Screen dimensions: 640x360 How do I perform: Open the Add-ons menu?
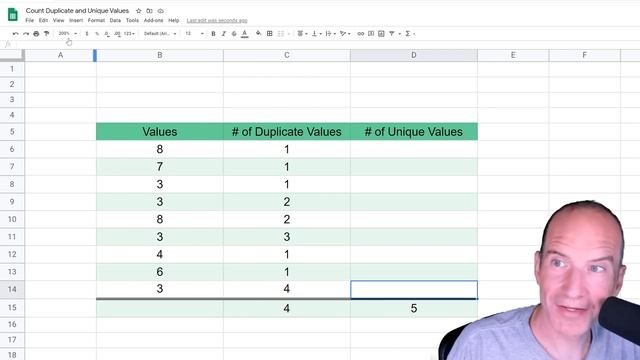coord(153,20)
